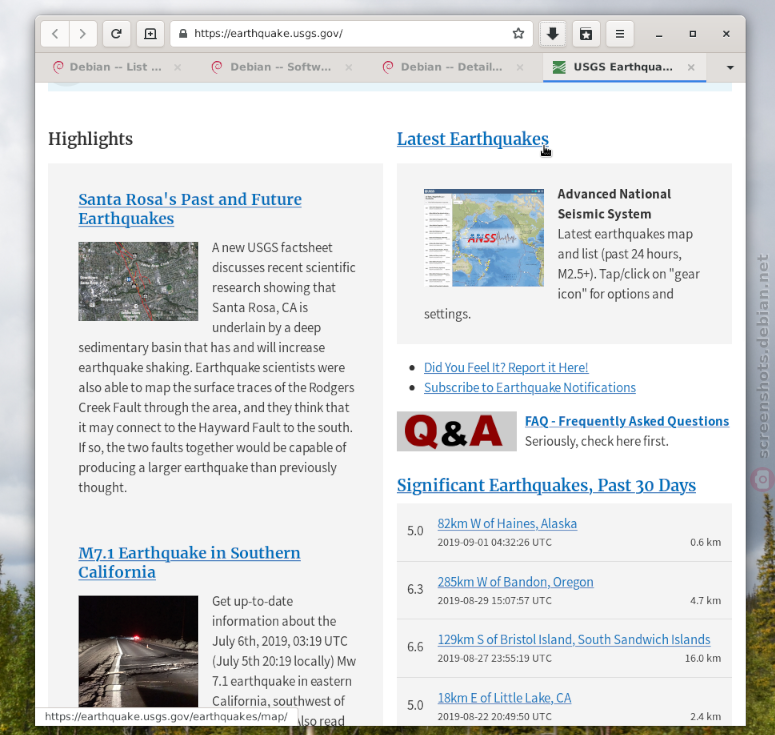Go back to the previous page
This screenshot has height=735, width=775.
(55, 34)
